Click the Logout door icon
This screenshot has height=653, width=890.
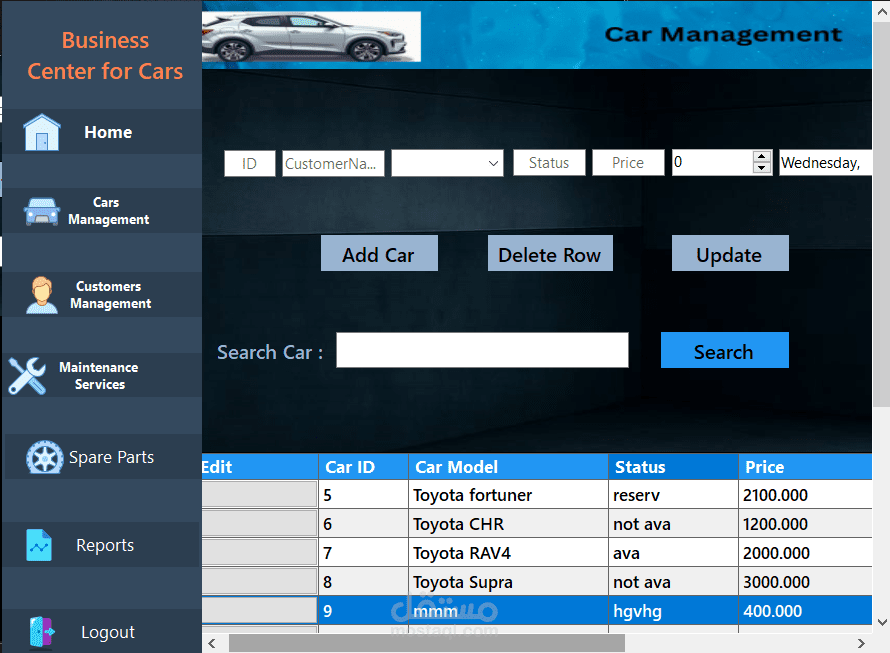click(41, 632)
